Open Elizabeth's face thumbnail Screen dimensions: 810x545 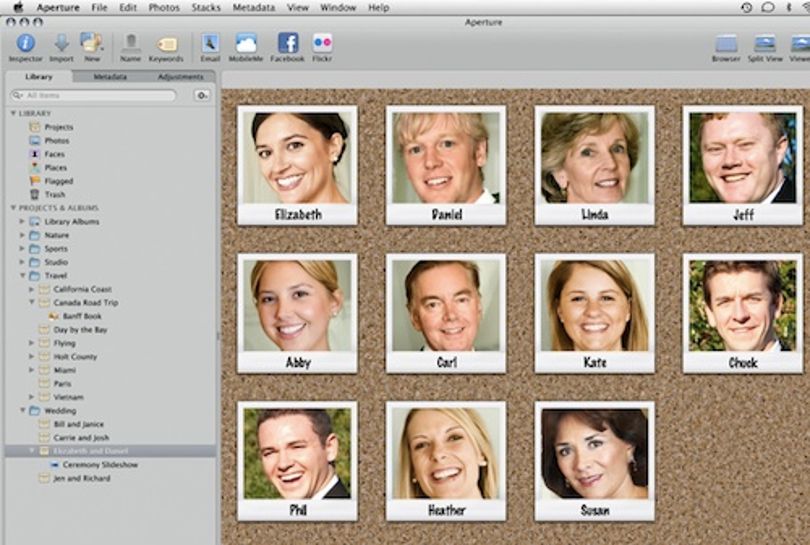click(x=297, y=165)
